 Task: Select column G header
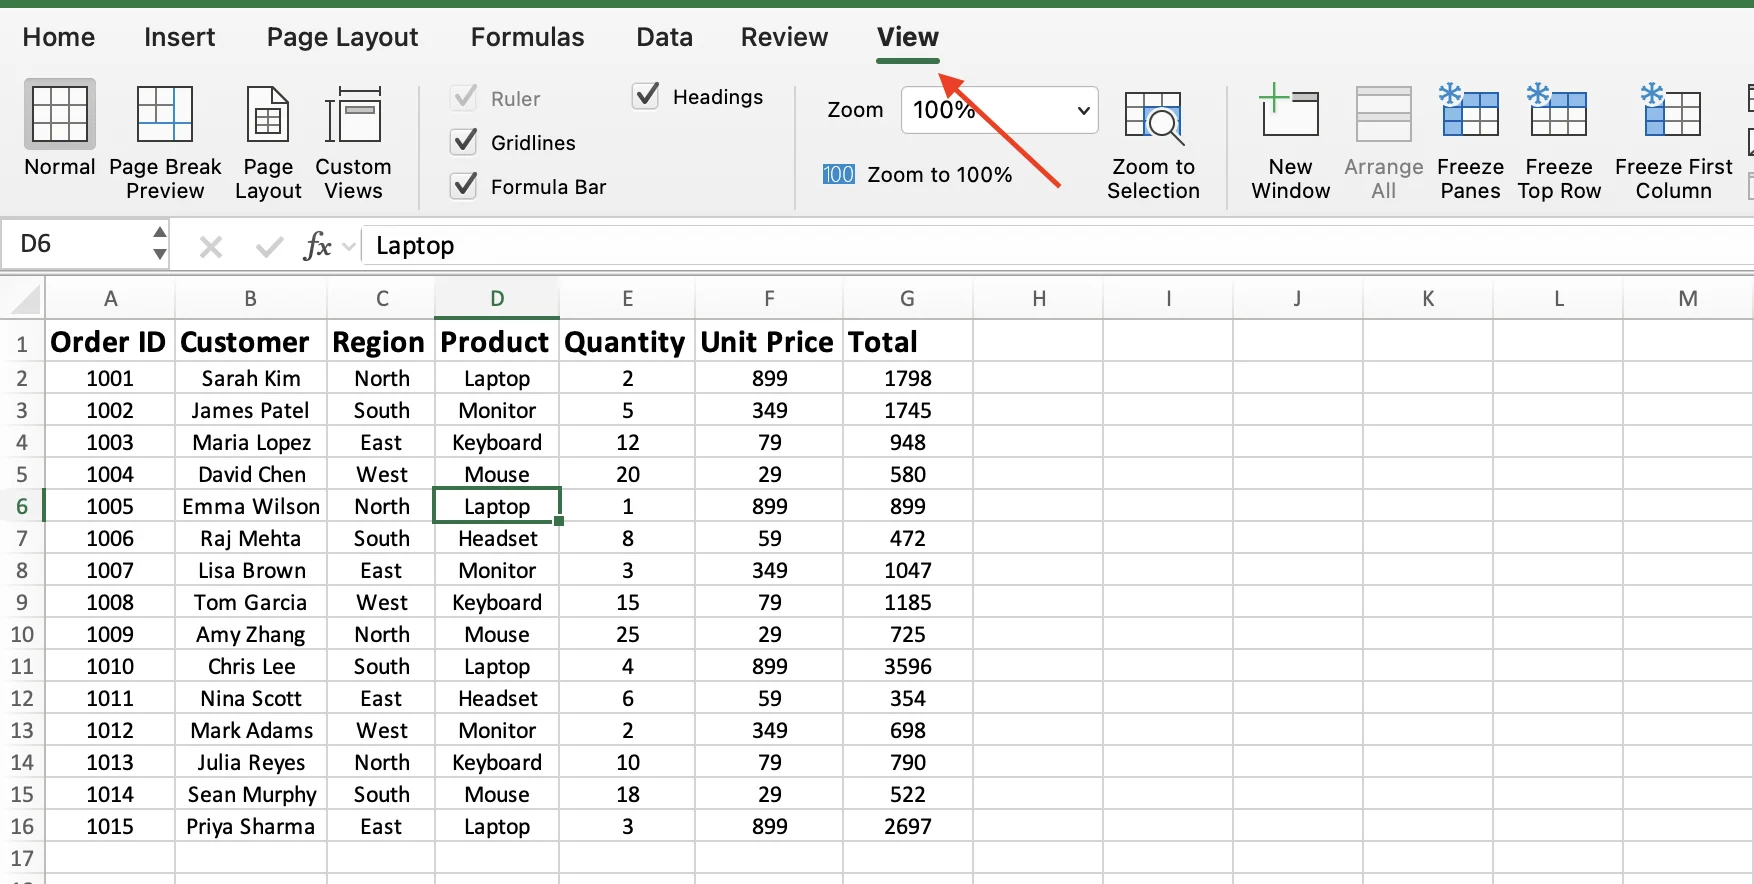pyautogui.click(x=908, y=299)
